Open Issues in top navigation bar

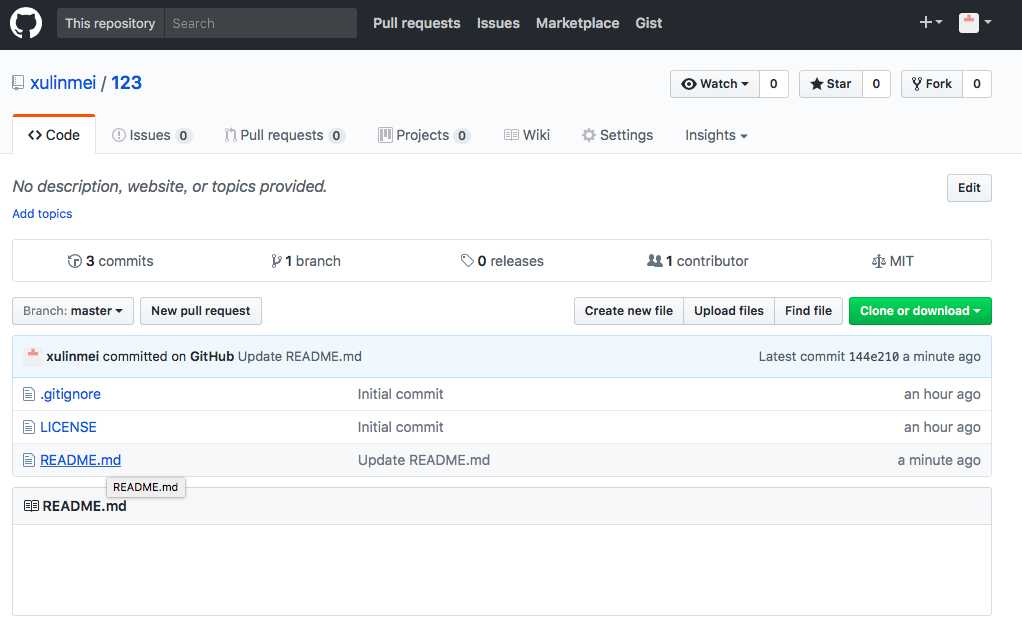tap(498, 23)
